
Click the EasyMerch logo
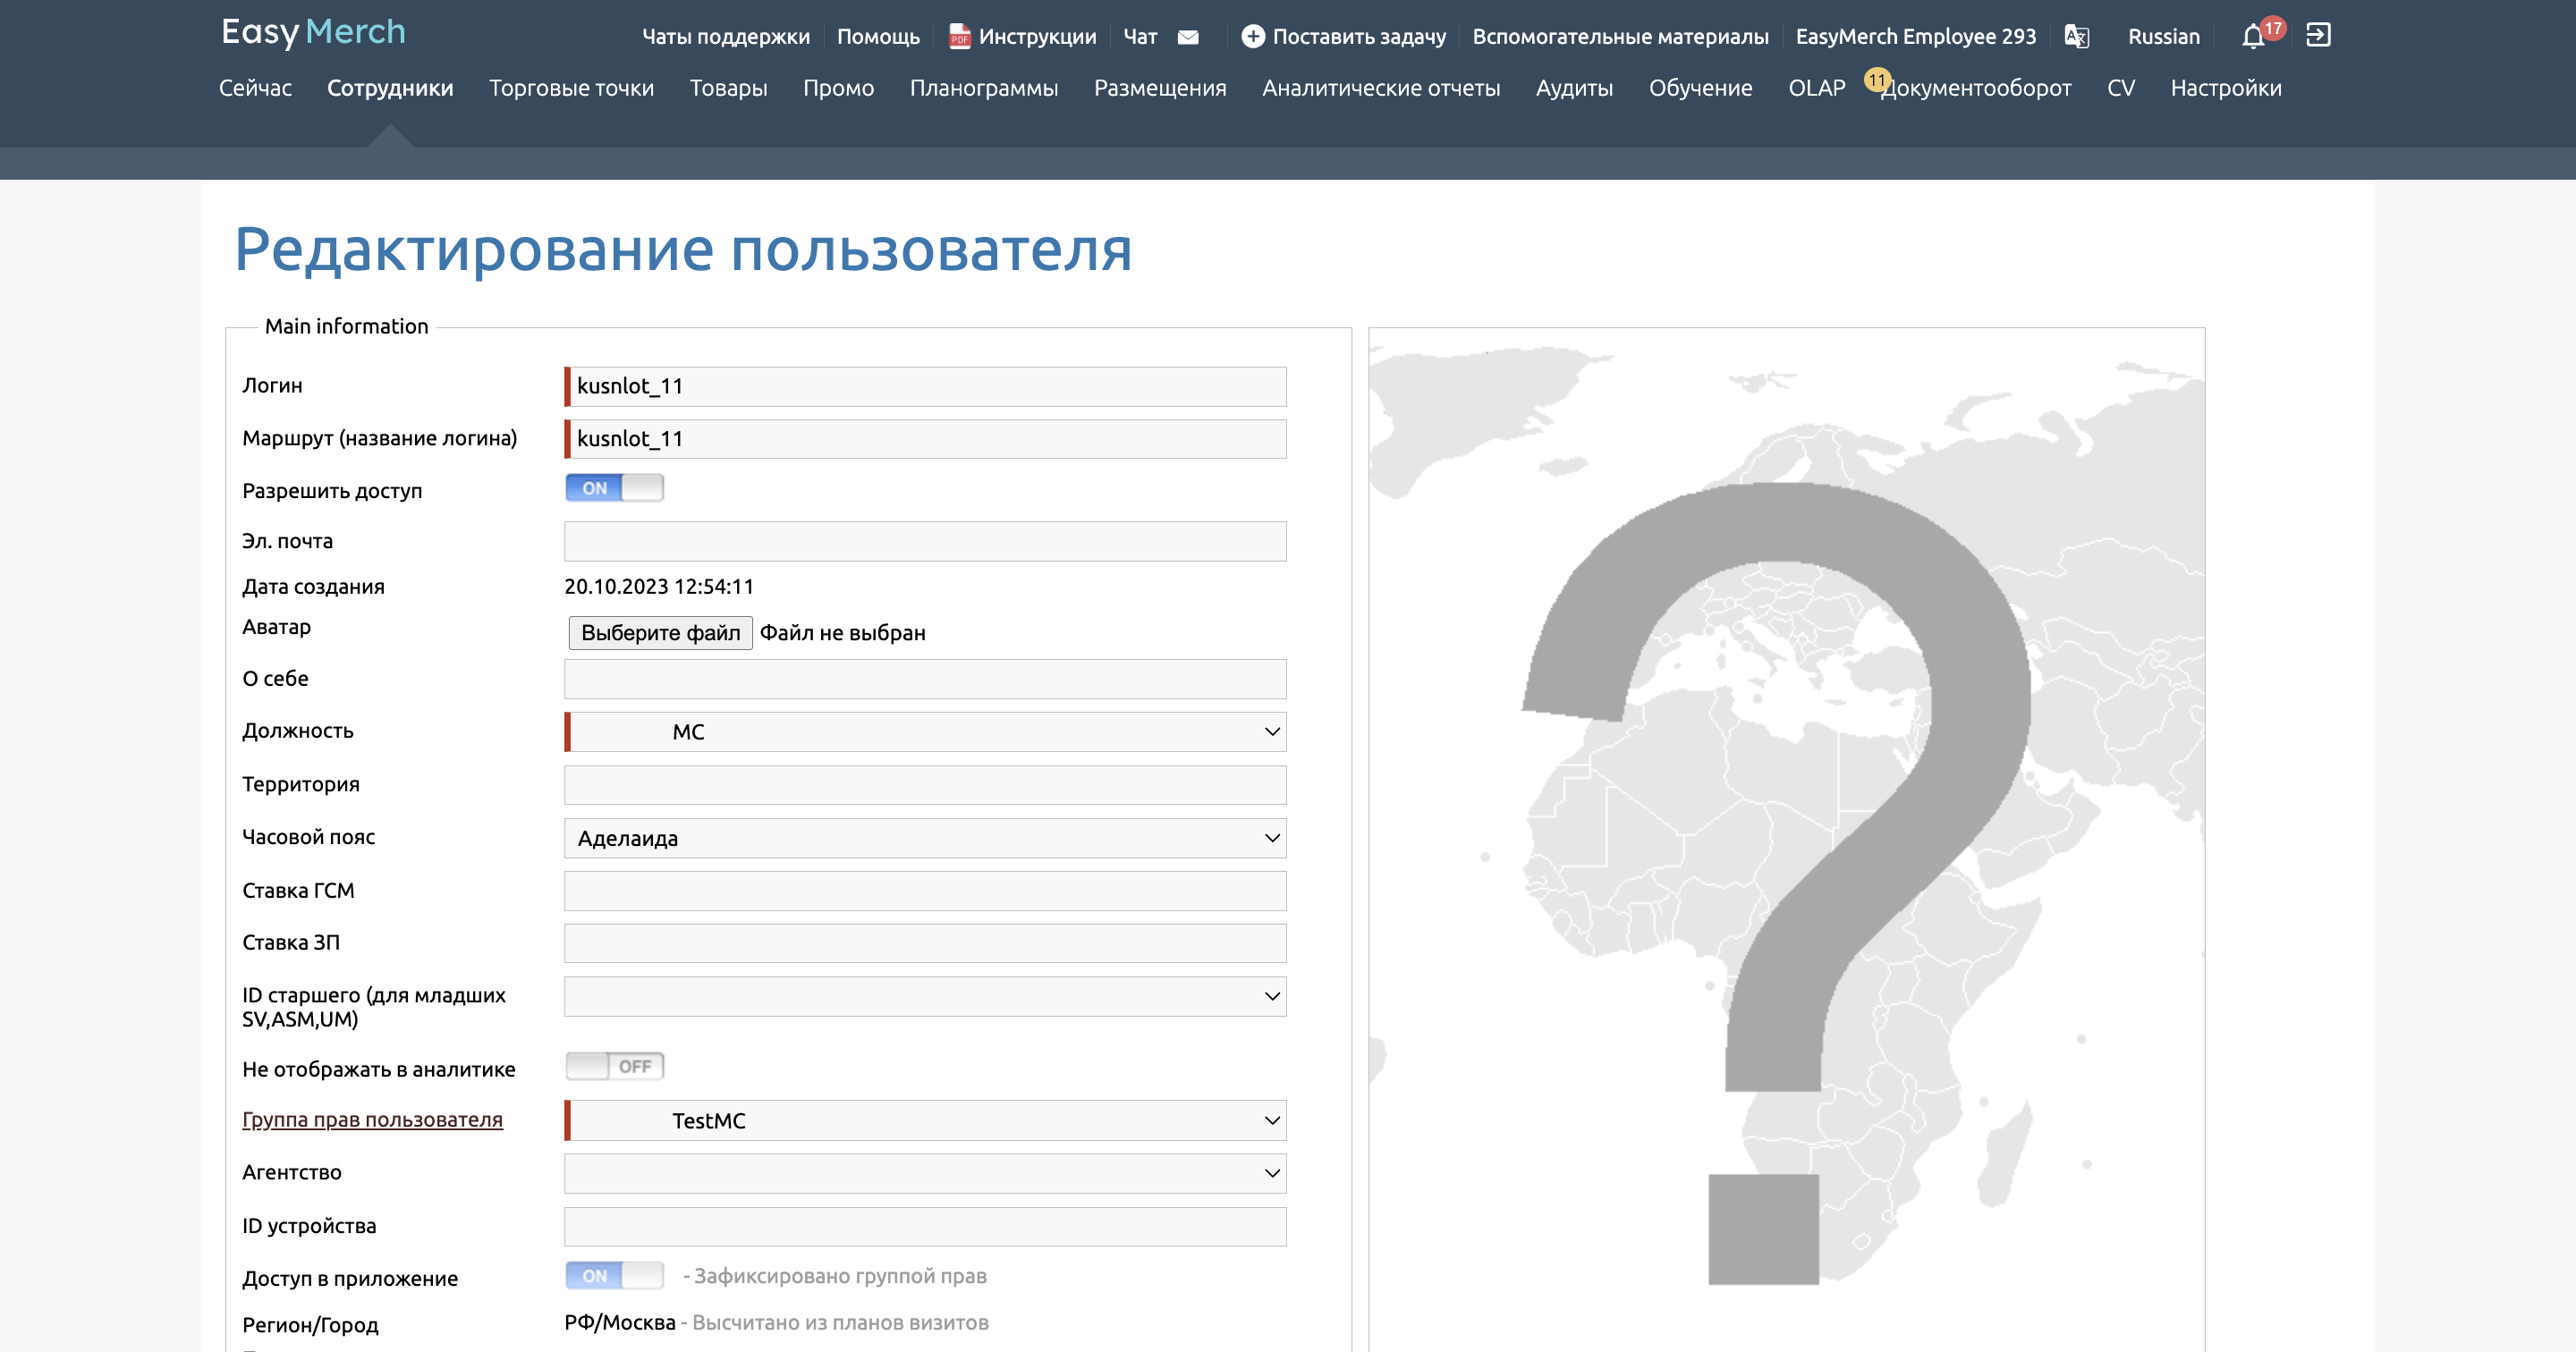tap(313, 32)
